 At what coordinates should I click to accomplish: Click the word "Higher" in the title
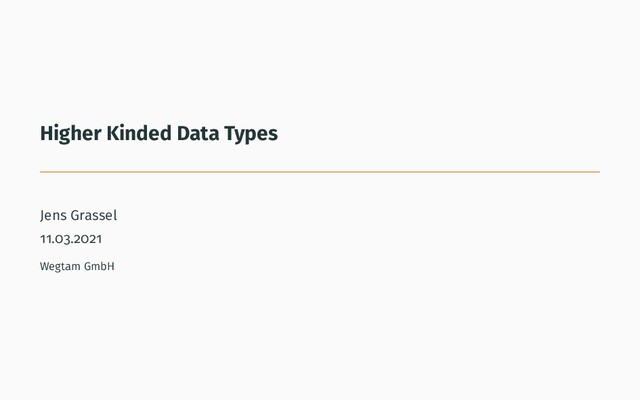[70, 133]
